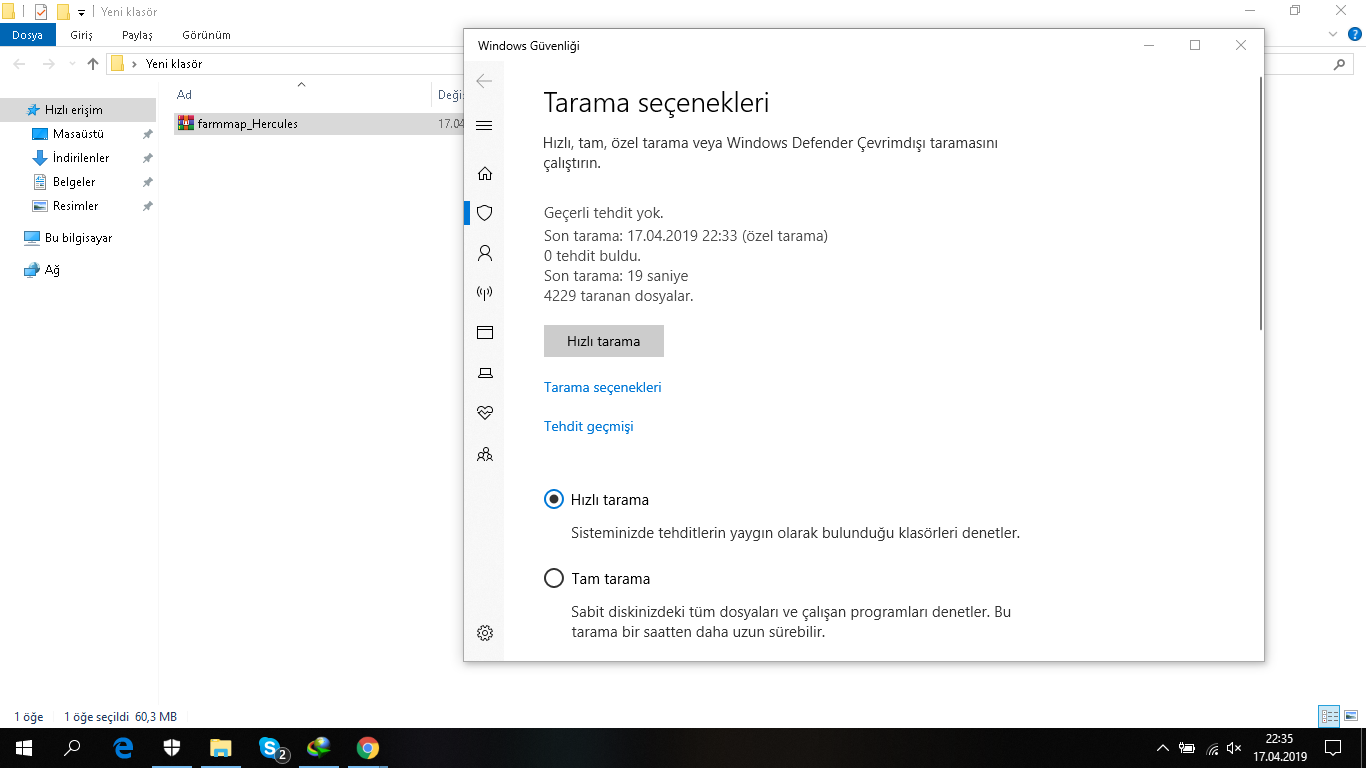Open app and browser control window icon
This screenshot has width=1366, height=768.
point(485,333)
